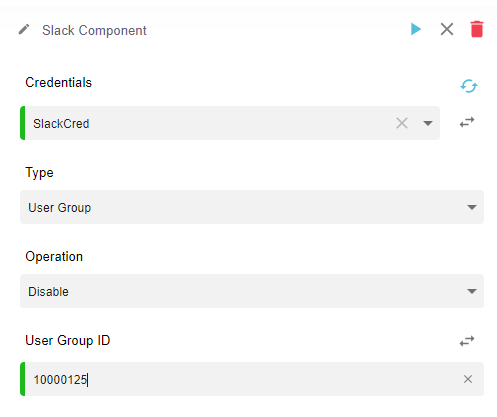Click the SlackCred credential field text
497x417 pixels.
click(x=61, y=124)
